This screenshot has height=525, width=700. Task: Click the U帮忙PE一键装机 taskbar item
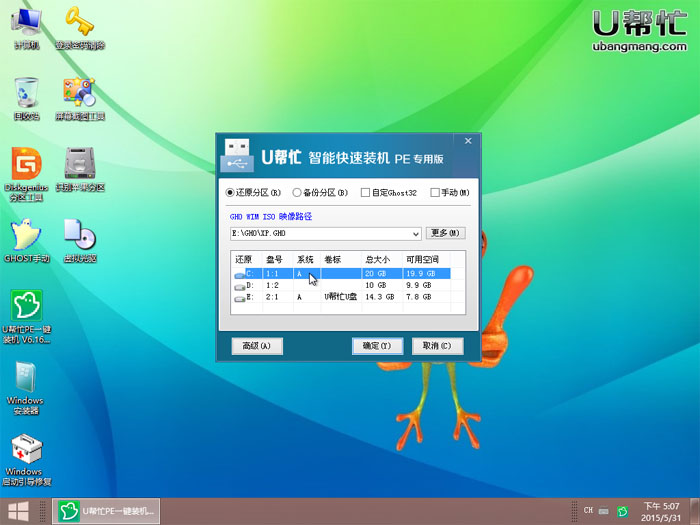[x=107, y=511]
